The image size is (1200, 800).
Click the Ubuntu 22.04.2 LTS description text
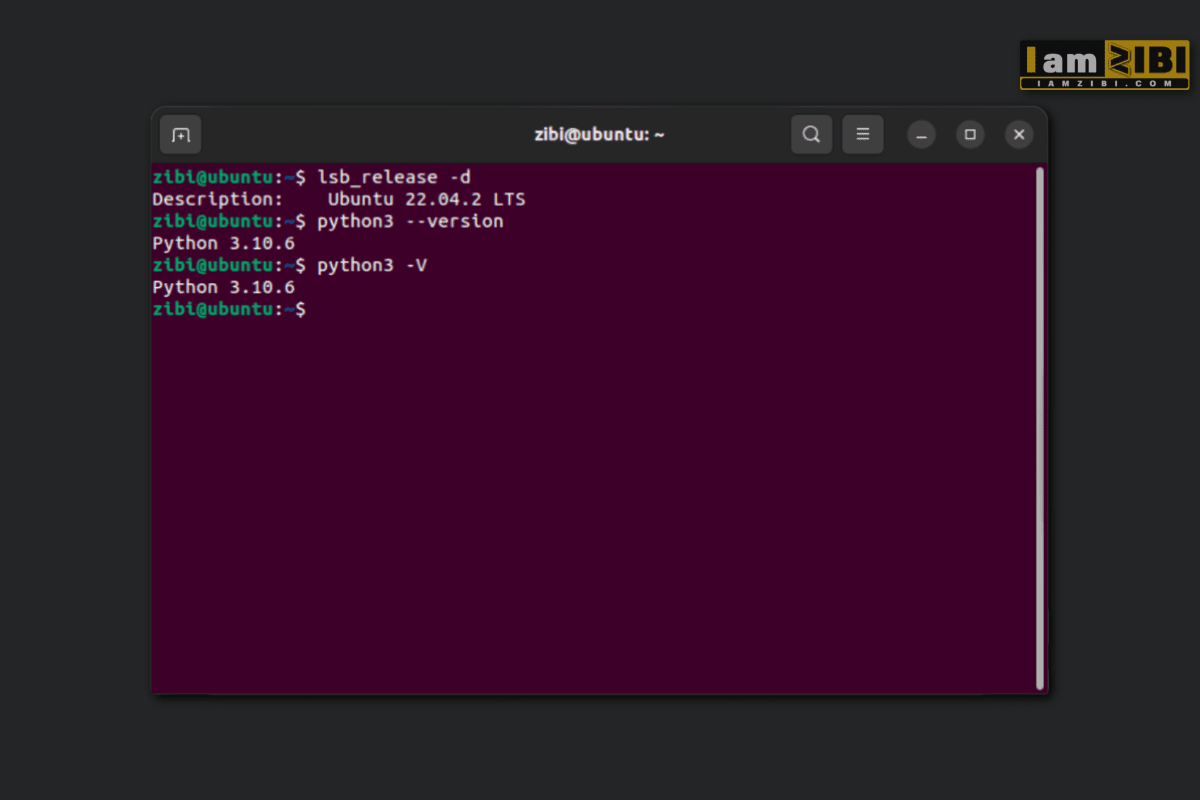click(x=428, y=199)
